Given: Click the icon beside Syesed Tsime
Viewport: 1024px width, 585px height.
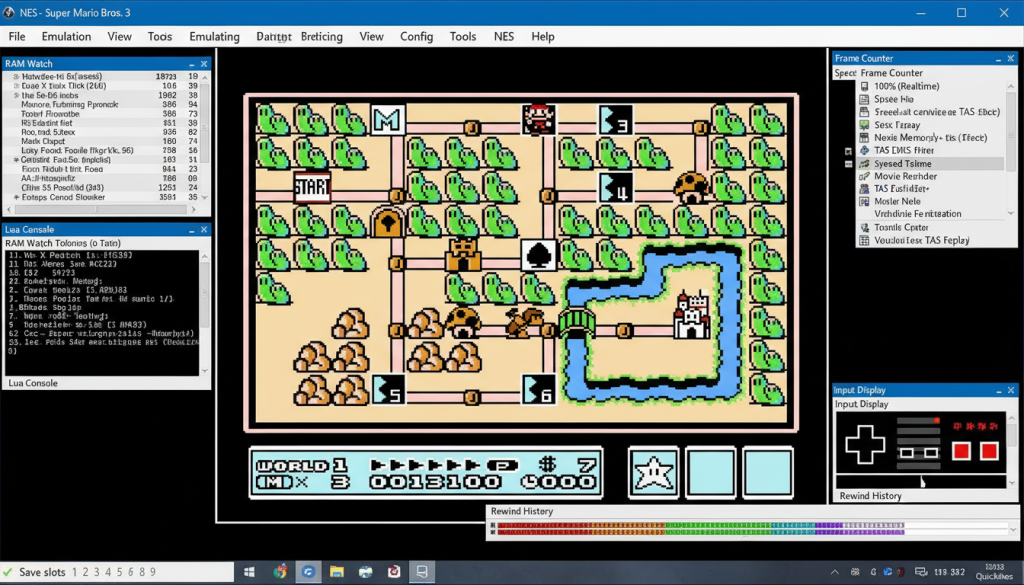Looking at the screenshot, I should [x=865, y=164].
